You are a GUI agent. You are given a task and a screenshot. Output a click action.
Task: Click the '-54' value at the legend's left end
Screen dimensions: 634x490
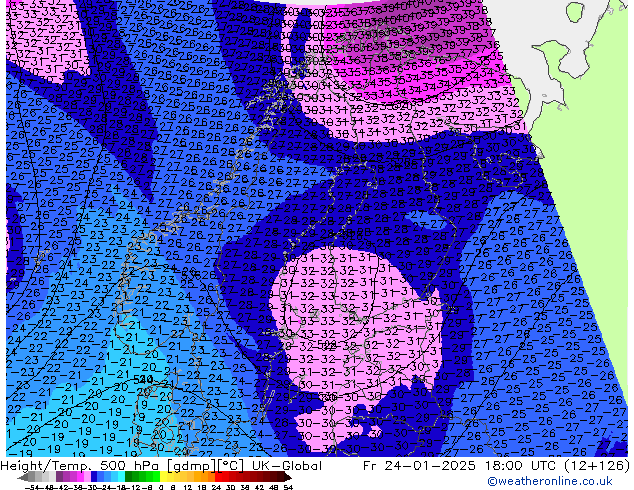32,488
